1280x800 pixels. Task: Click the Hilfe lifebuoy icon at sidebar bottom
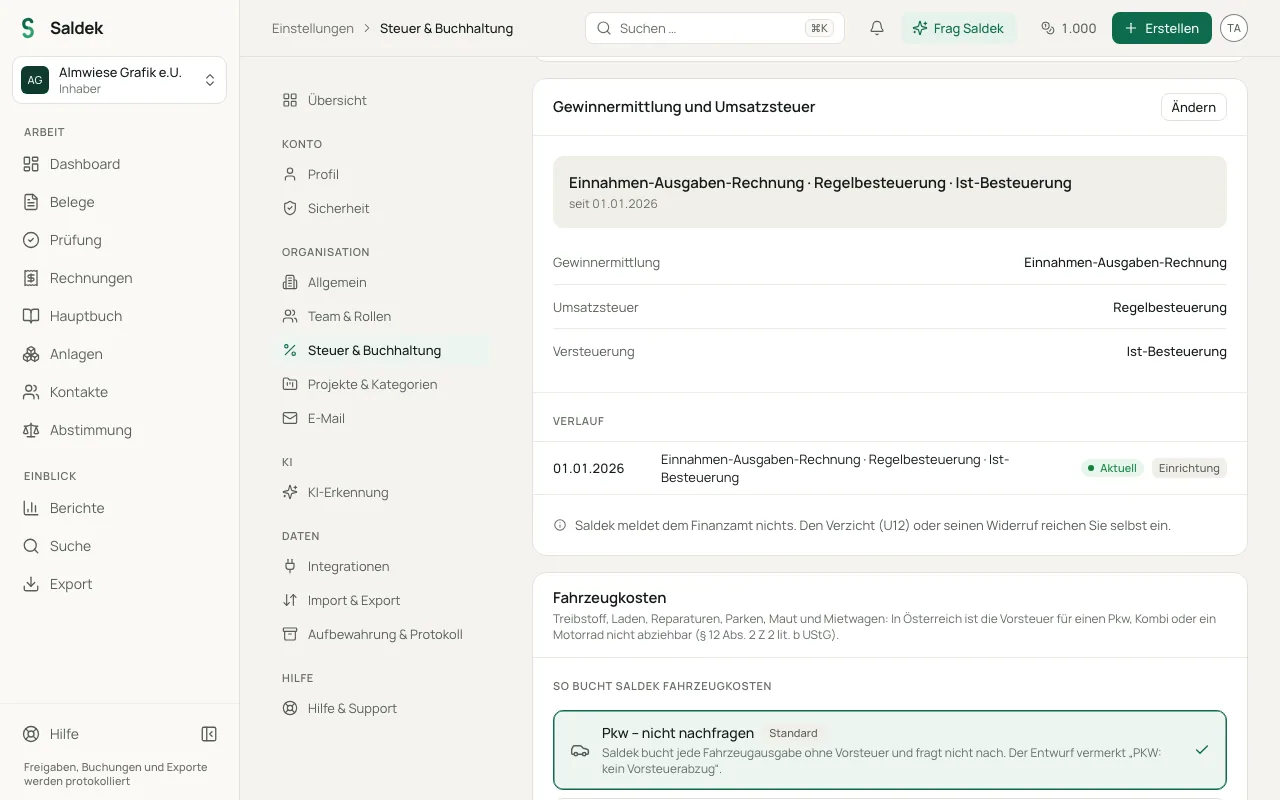tap(31, 734)
